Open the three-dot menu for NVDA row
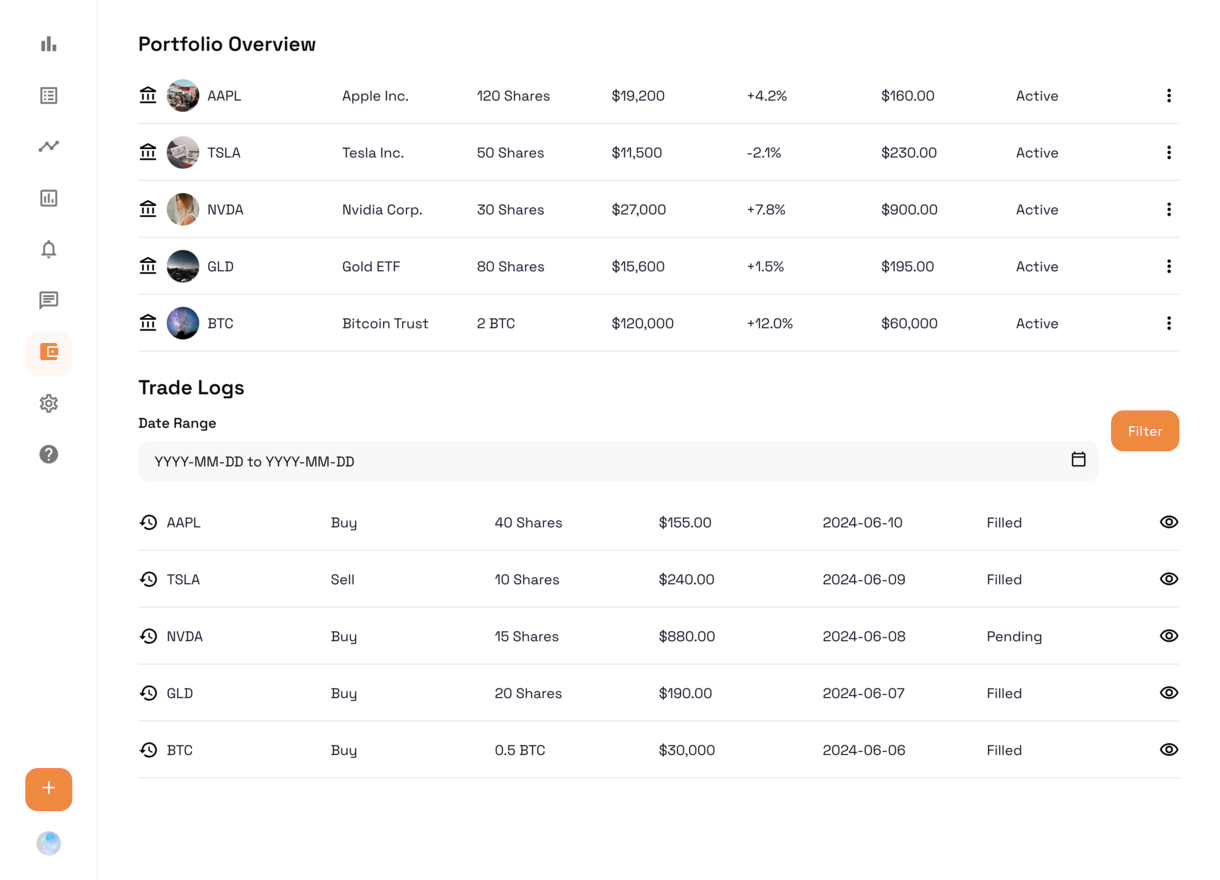 [1168, 210]
